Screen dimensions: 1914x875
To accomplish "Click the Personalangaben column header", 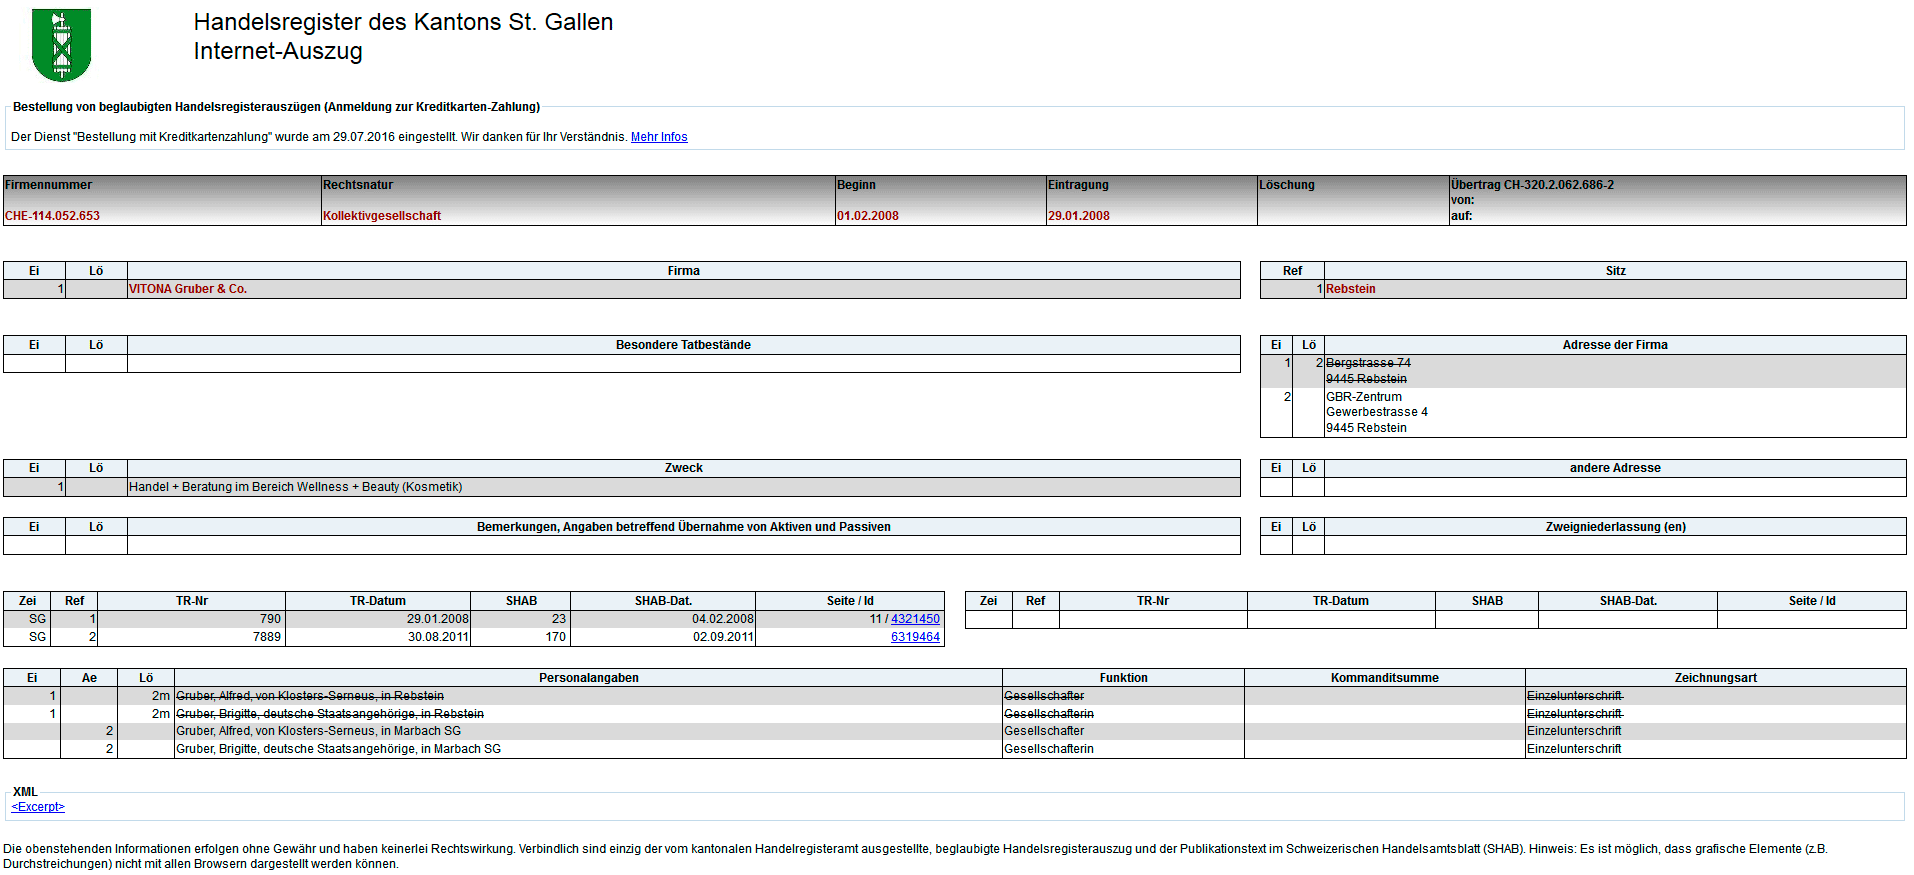I will click(589, 678).
